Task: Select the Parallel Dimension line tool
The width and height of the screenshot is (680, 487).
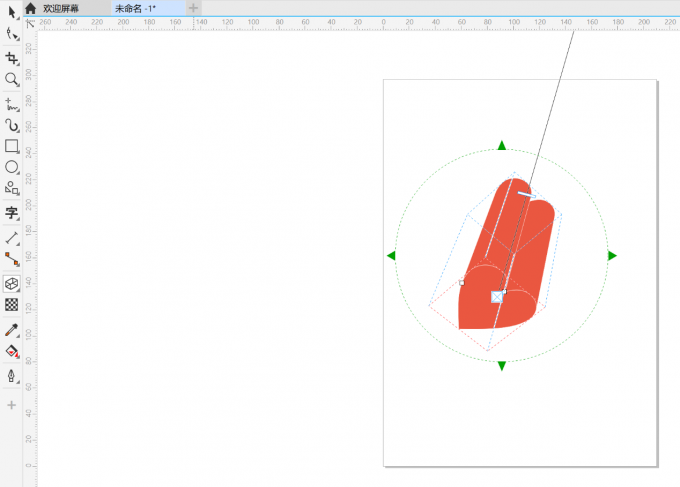Action: (12, 238)
